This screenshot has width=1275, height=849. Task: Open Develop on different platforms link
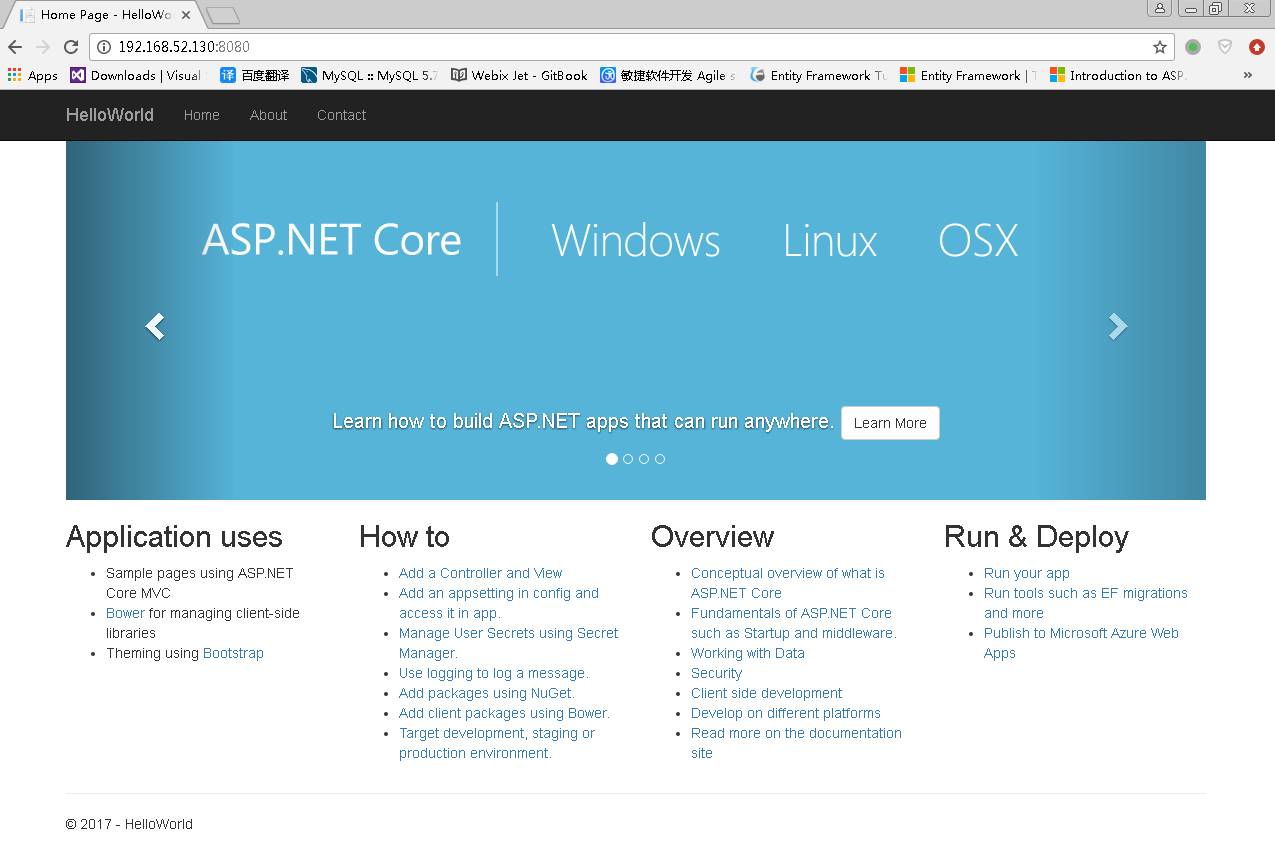point(786,713)
